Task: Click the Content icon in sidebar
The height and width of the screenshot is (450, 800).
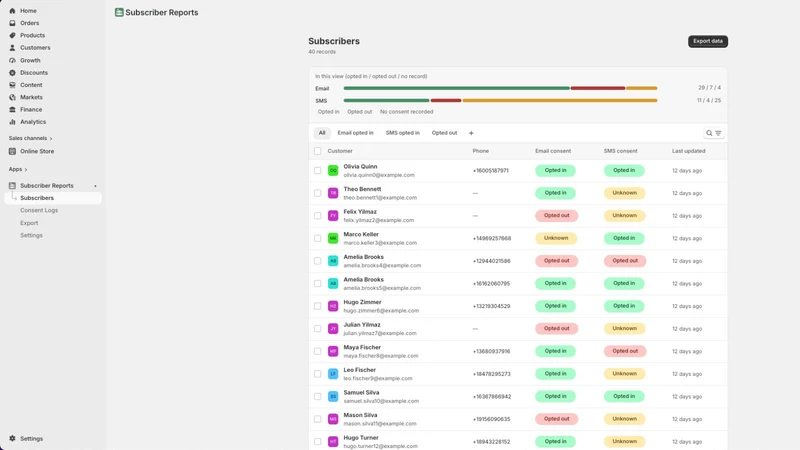Action: pyautogui.click(x=12, y=85)
